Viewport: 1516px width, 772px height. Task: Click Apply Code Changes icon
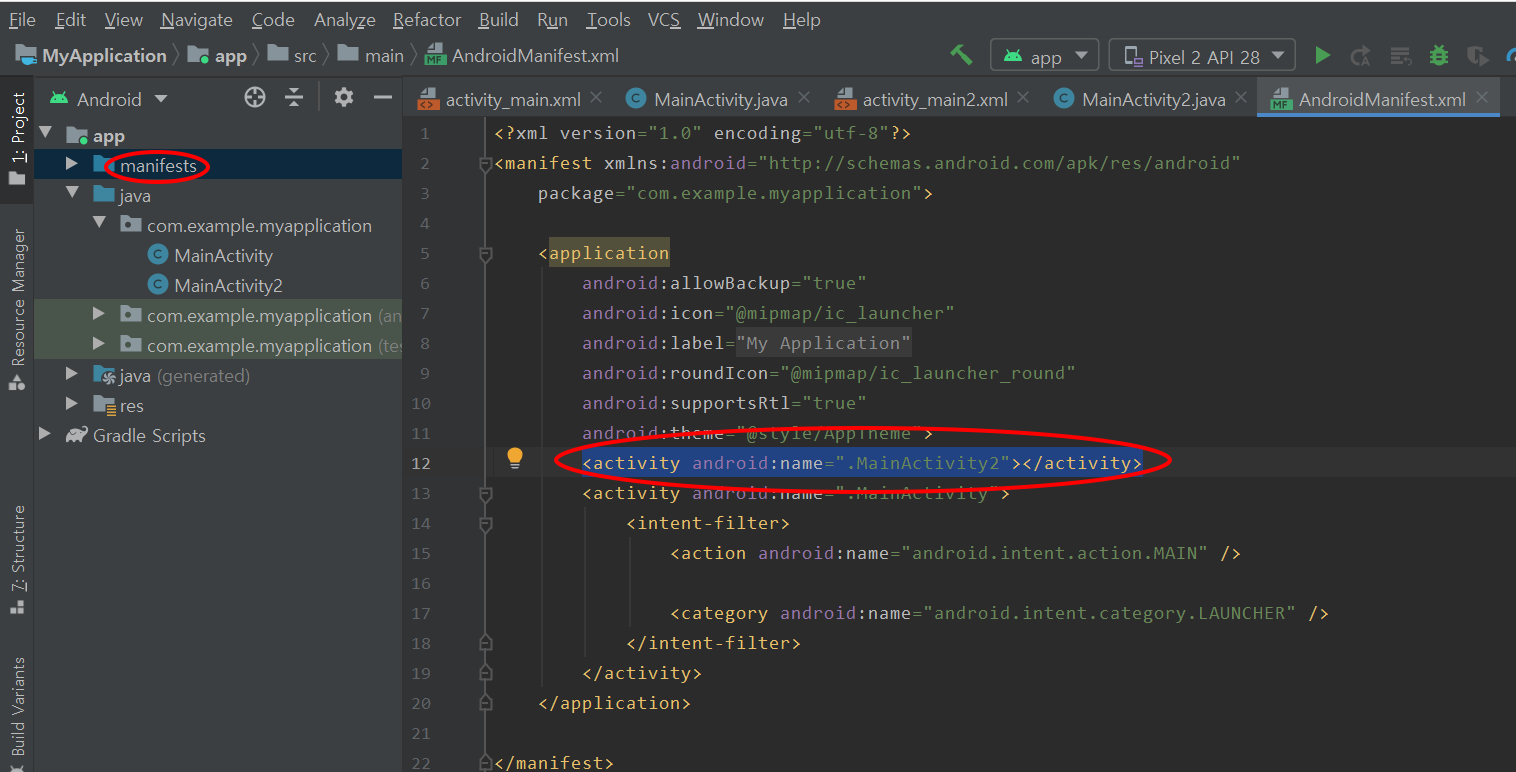click(1401, 56)
